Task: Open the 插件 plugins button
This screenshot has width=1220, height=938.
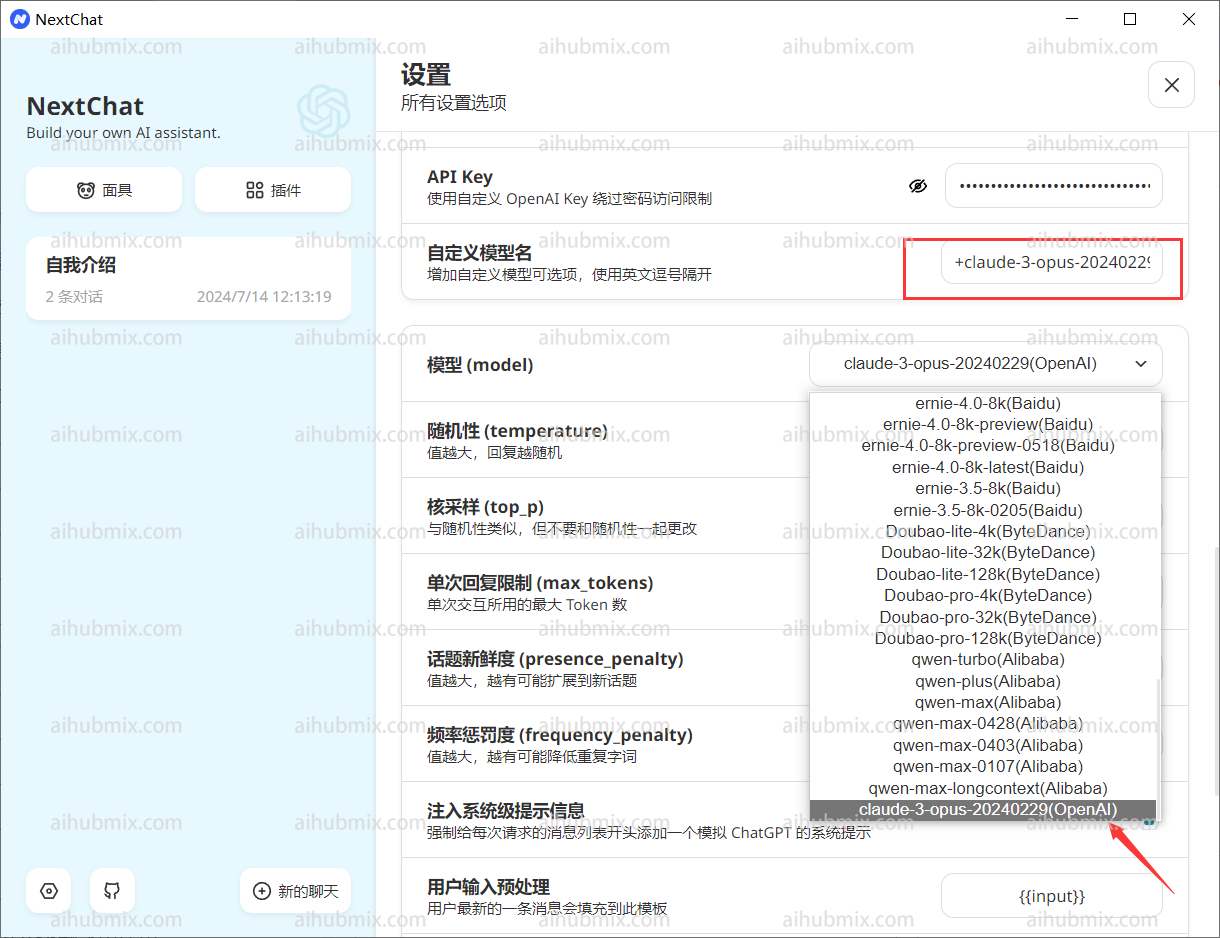Action: 273,190
